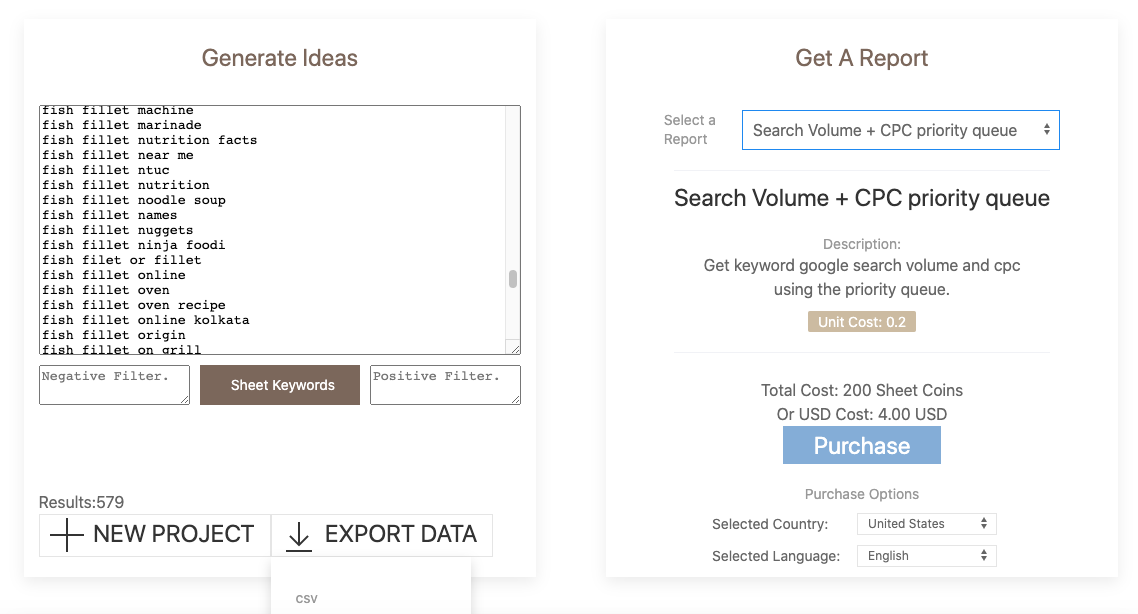Open the Selected Language dropdown

click(x=926, y=556)
